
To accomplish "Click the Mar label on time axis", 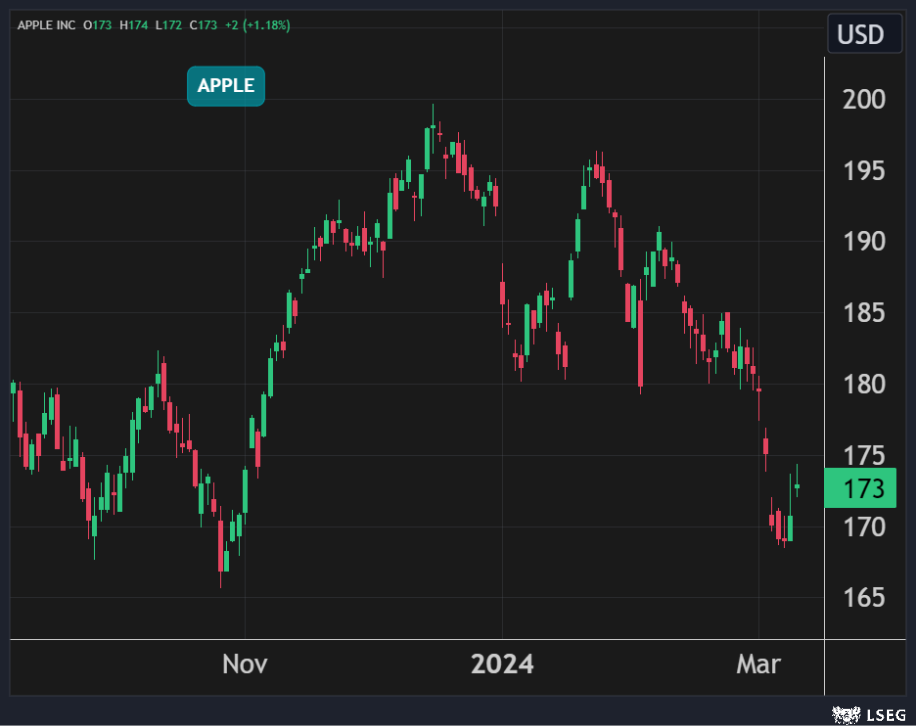I will click(759, 664).
